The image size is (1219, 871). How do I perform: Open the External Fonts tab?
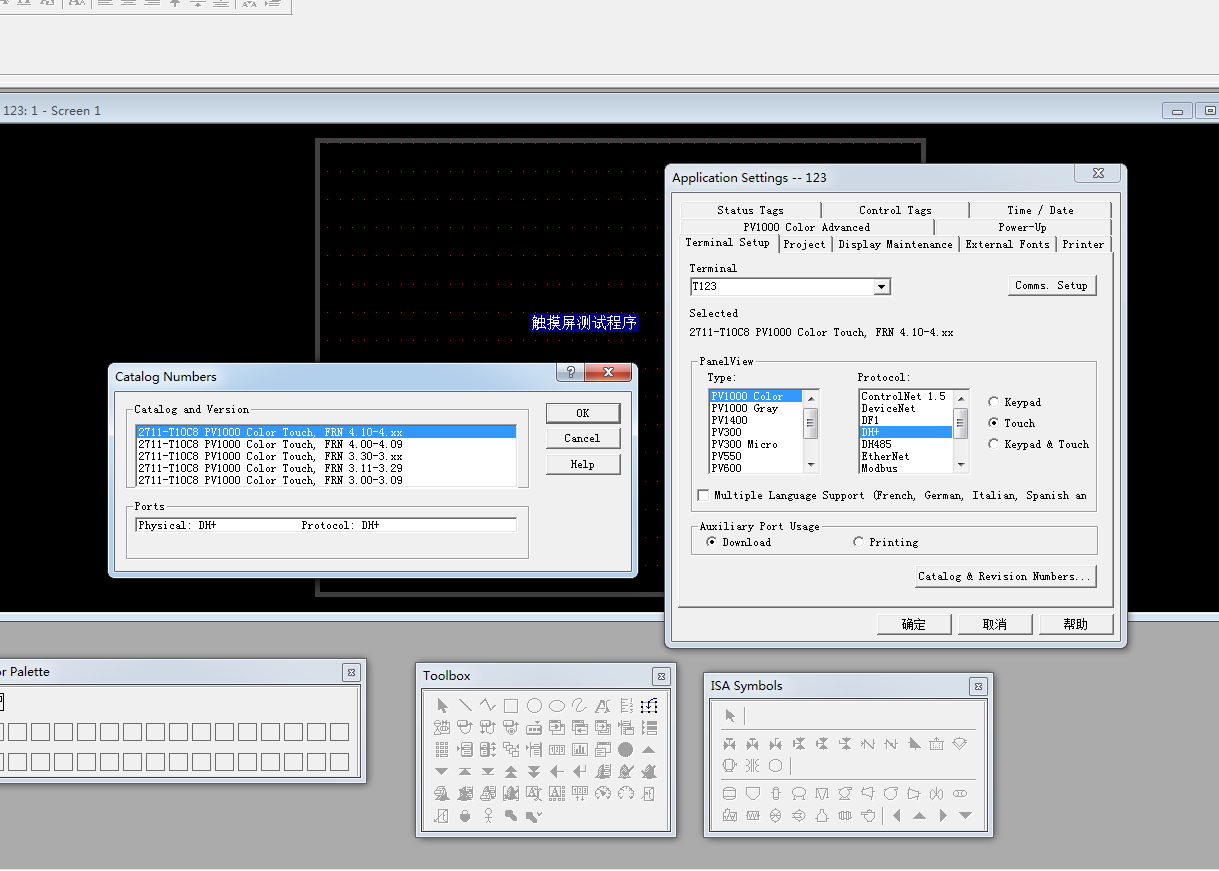(x=1007, y=244)
